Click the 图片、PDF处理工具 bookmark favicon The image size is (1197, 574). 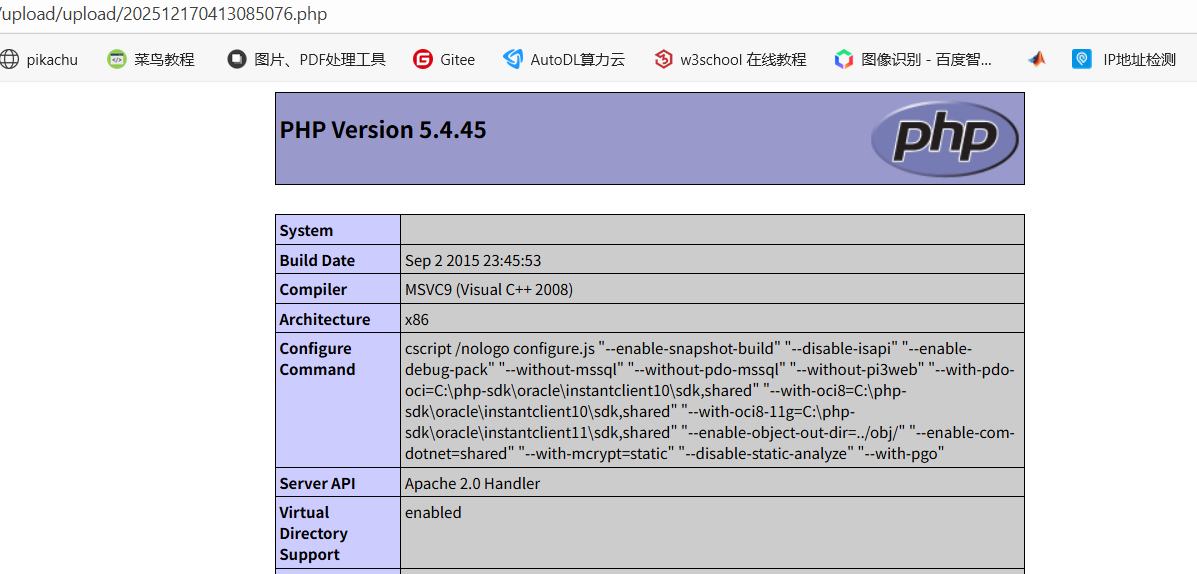click(x=237, y=60)
